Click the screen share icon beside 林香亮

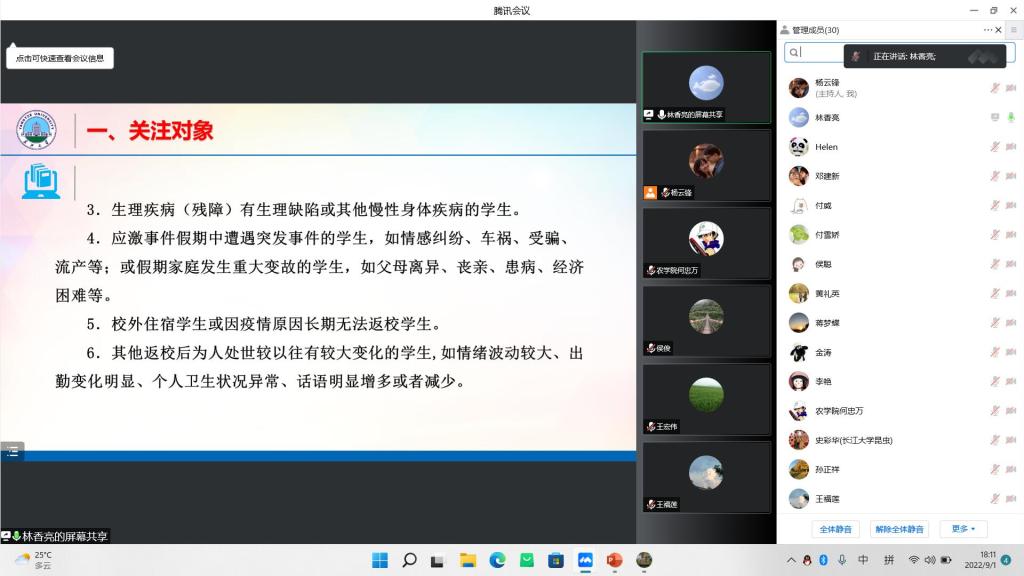pos(995,118)
